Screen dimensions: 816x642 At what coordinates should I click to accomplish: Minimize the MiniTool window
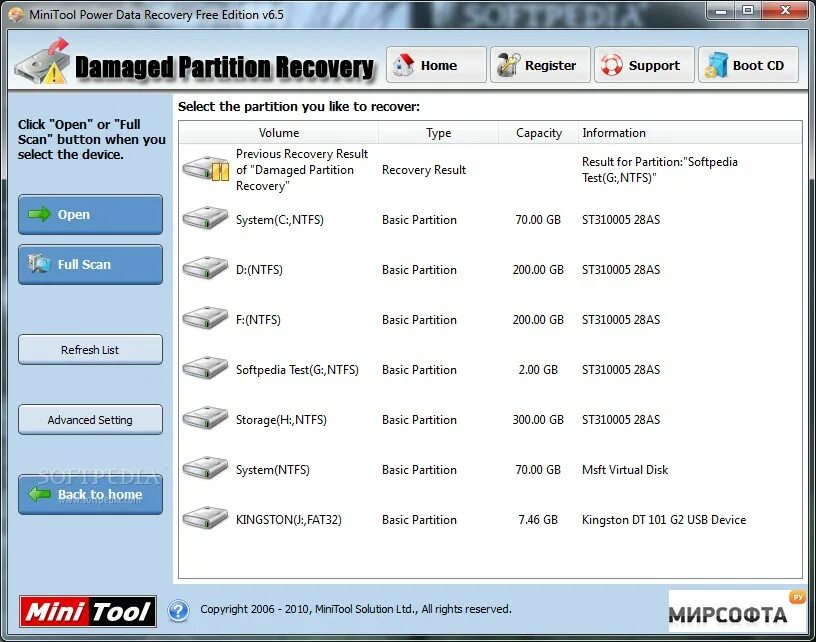(x=721, y=10)
